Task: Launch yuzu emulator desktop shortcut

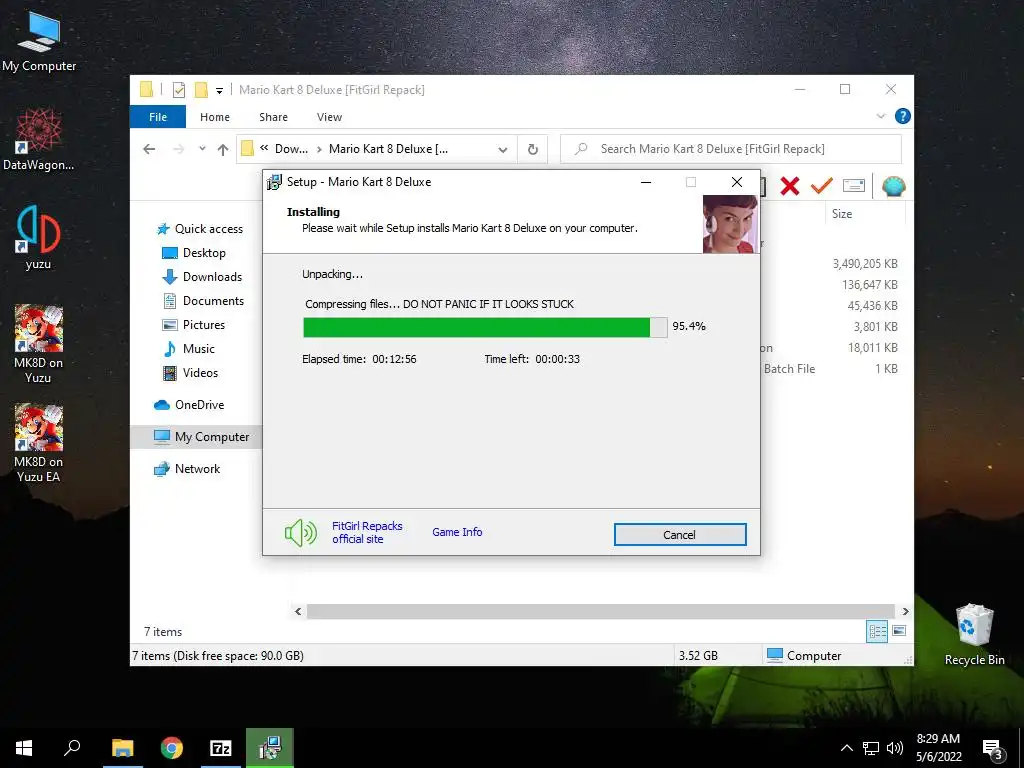Action: pos(39,238)
